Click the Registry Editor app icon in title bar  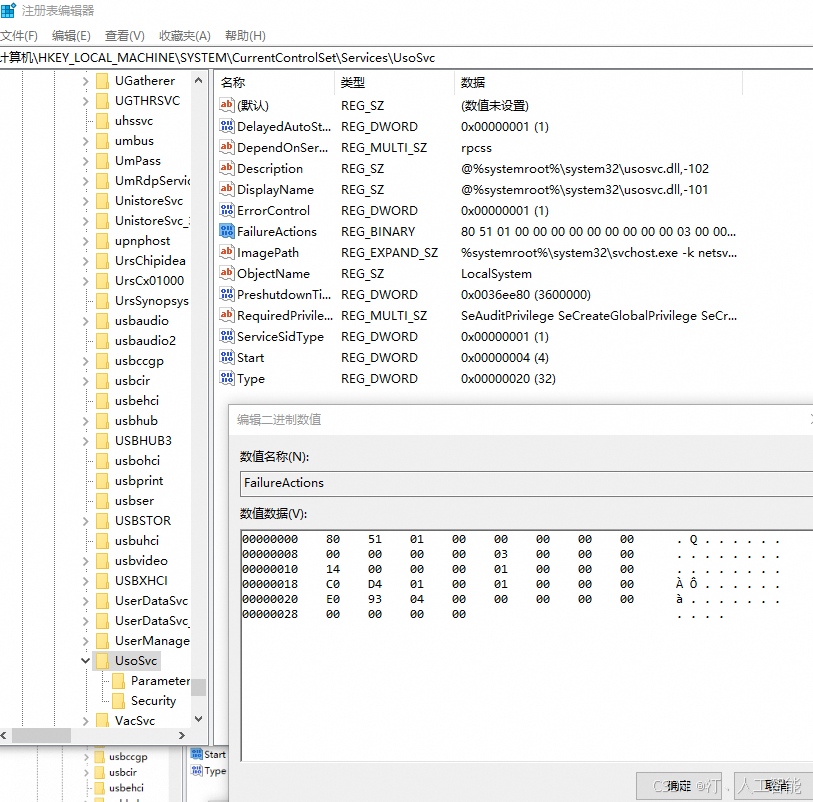click(x=8, y=10)
